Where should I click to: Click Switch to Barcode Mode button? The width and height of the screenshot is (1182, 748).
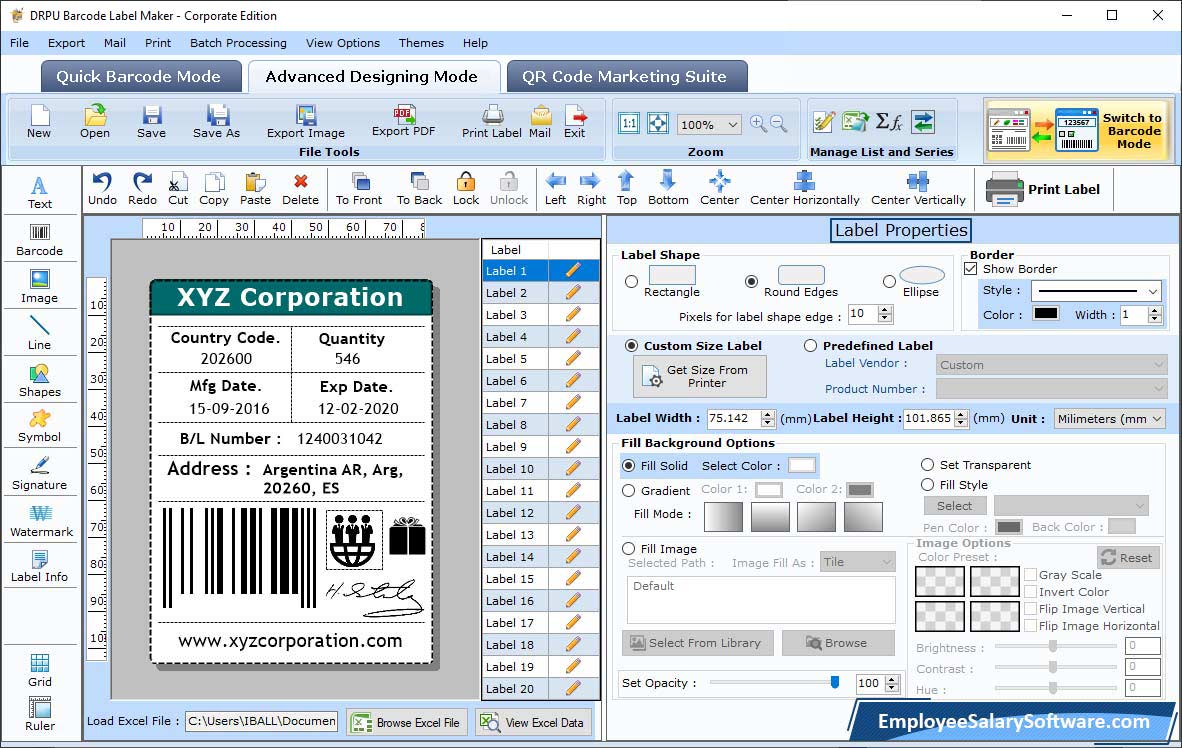1079,130
